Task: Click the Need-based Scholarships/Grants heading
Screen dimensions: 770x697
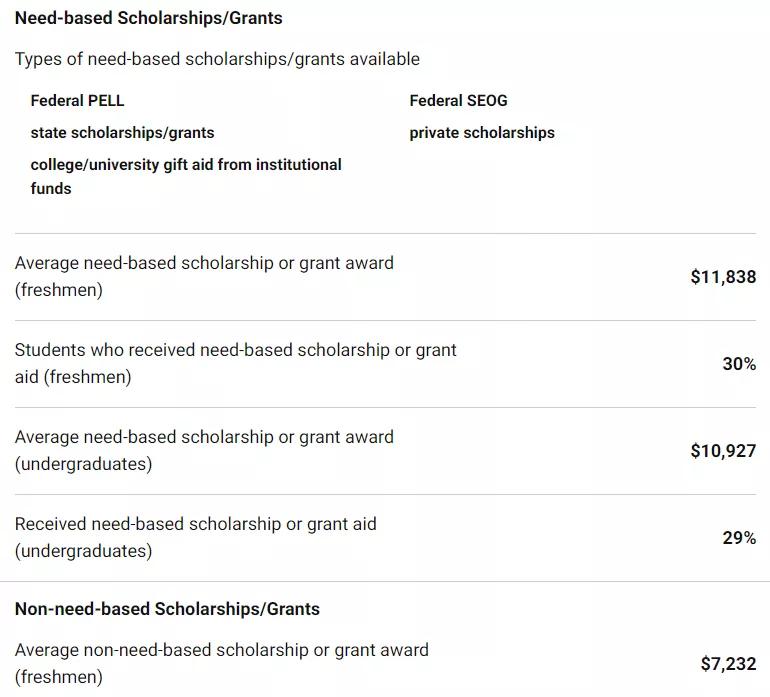Action: pyautogui.click(x=148, y=18)
